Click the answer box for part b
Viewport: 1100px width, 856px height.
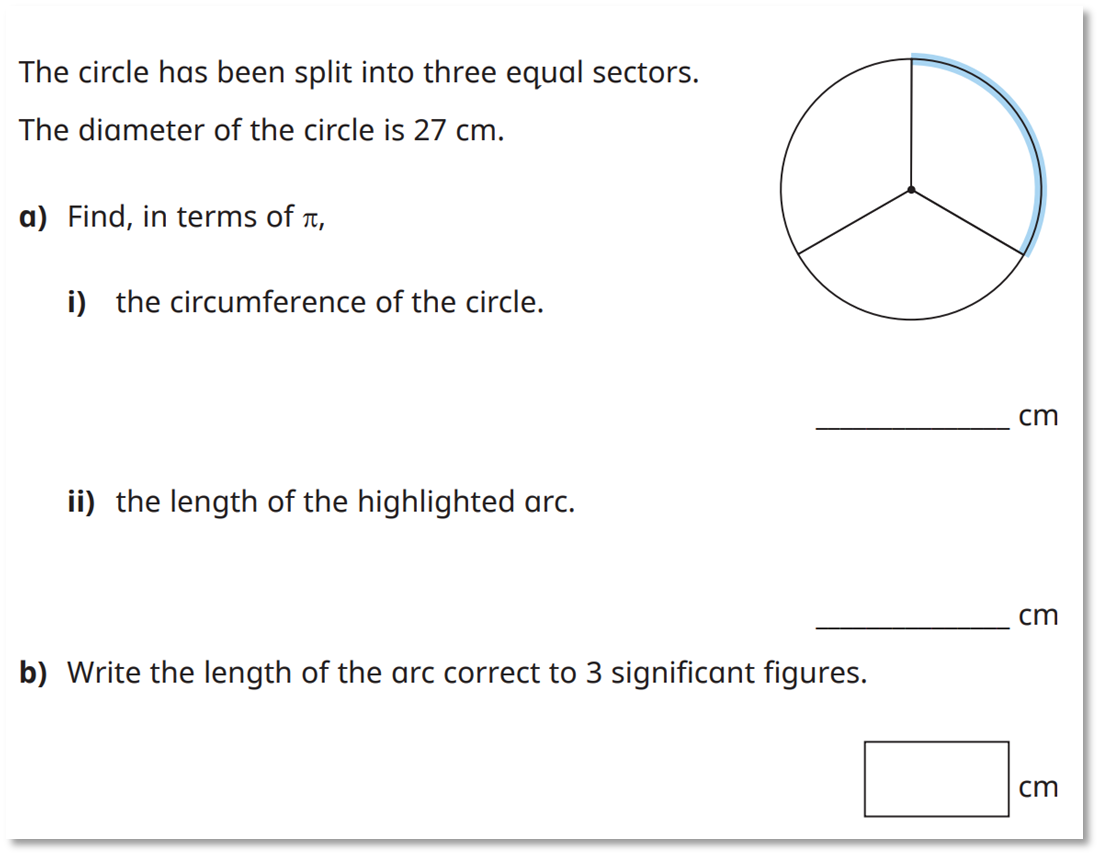936,778
